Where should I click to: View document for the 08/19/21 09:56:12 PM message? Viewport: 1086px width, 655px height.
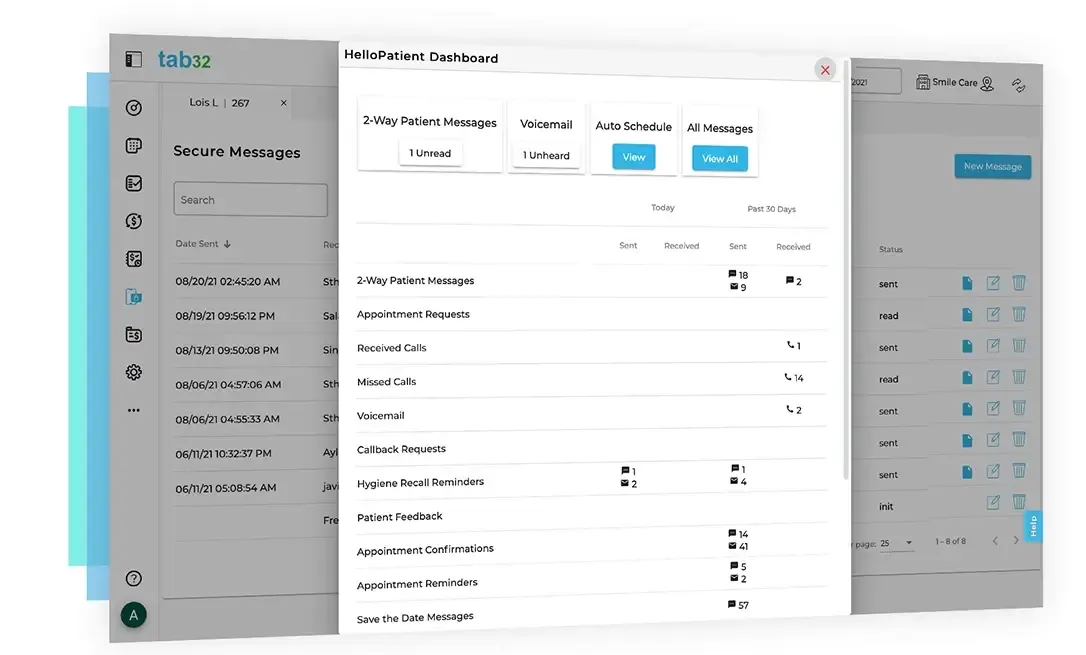967,315
